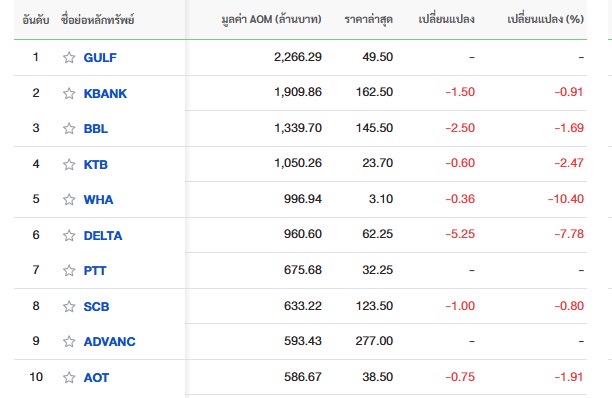Click the star icon beside WHA
612x398 pixels.
point(69,199)
